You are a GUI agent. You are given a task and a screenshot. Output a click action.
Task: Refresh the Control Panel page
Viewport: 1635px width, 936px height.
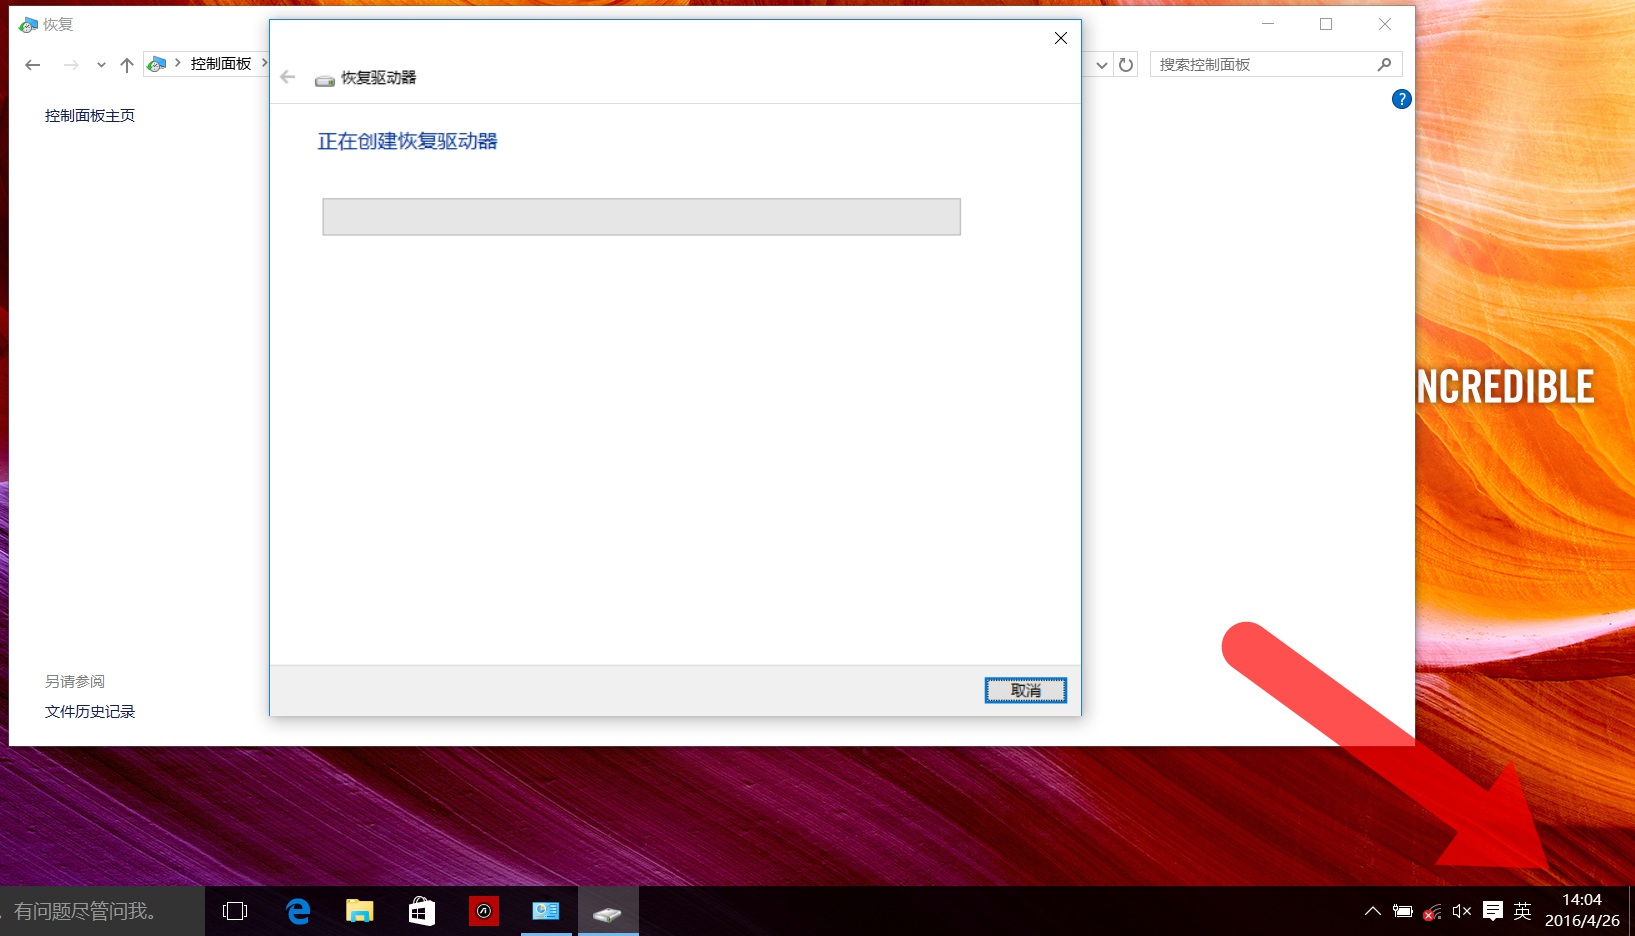click(1126, 64)
